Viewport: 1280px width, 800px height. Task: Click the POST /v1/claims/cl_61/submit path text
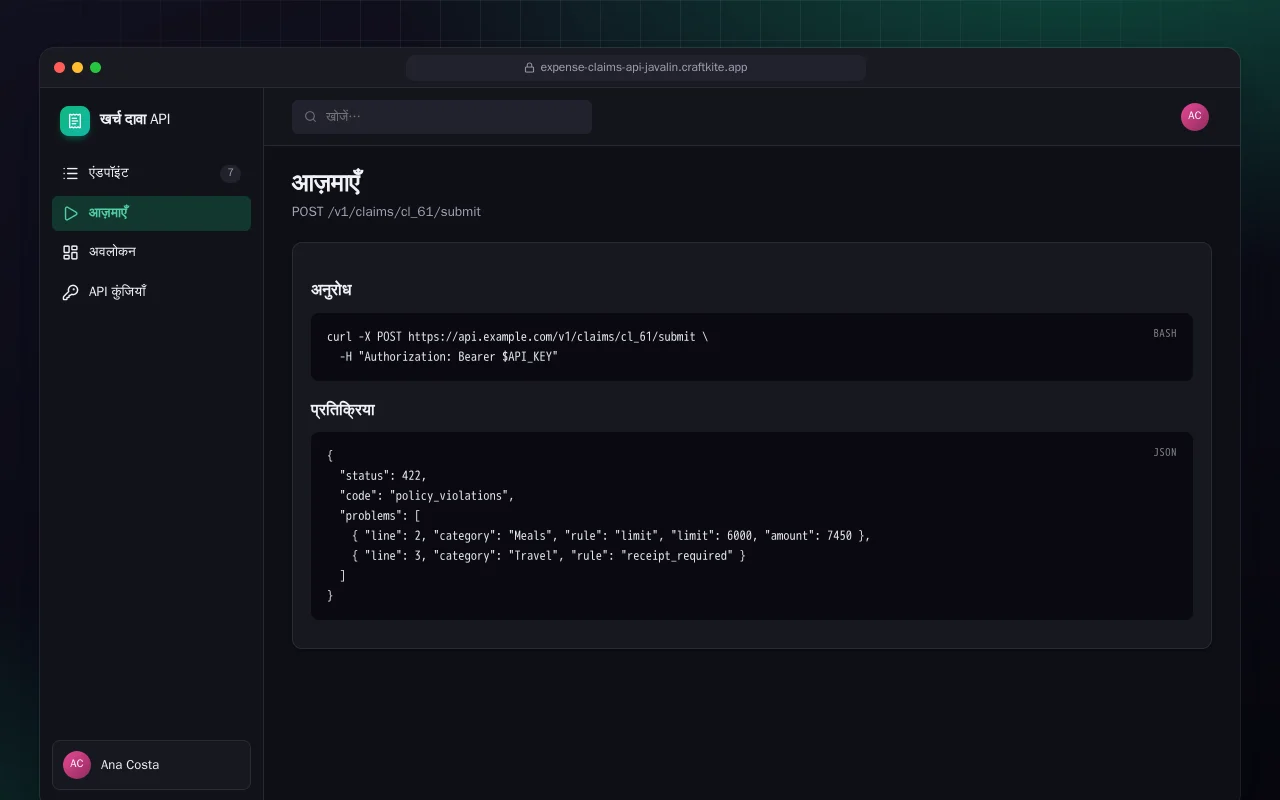[x=386, y=212]
